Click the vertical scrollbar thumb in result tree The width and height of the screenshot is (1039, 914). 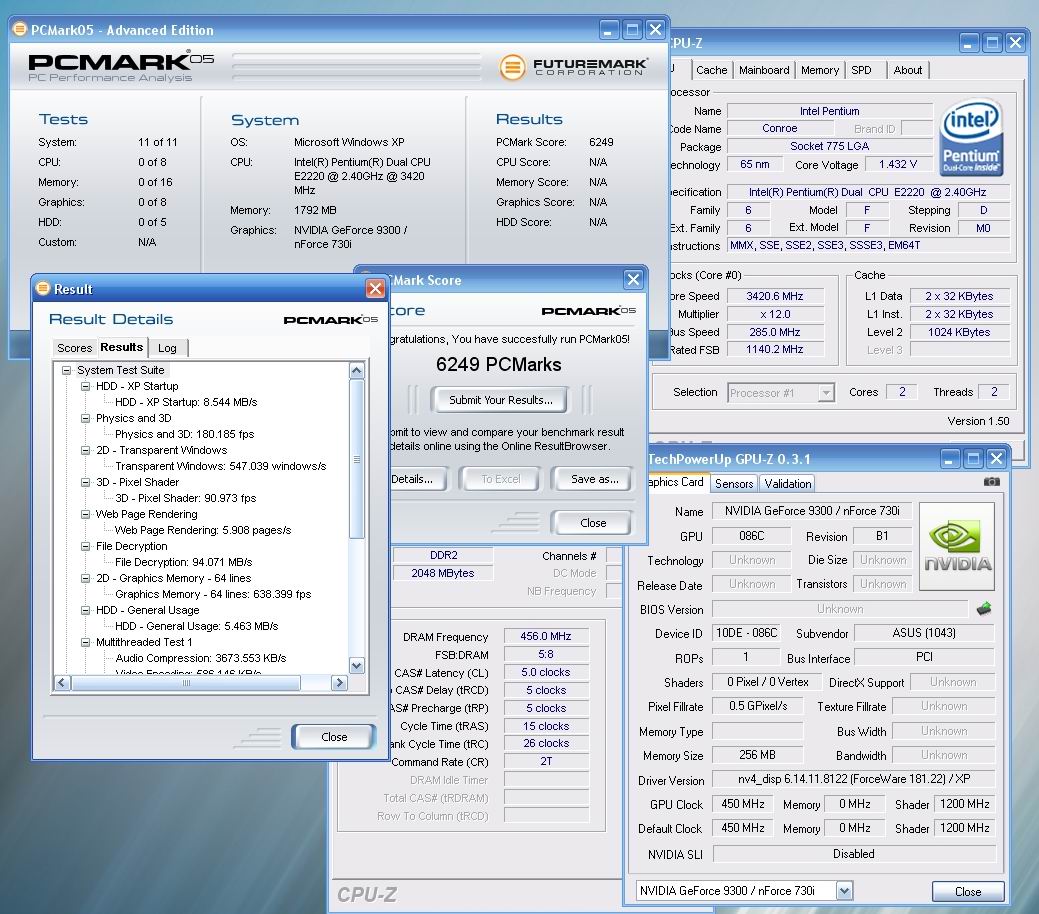coord(356,459)
